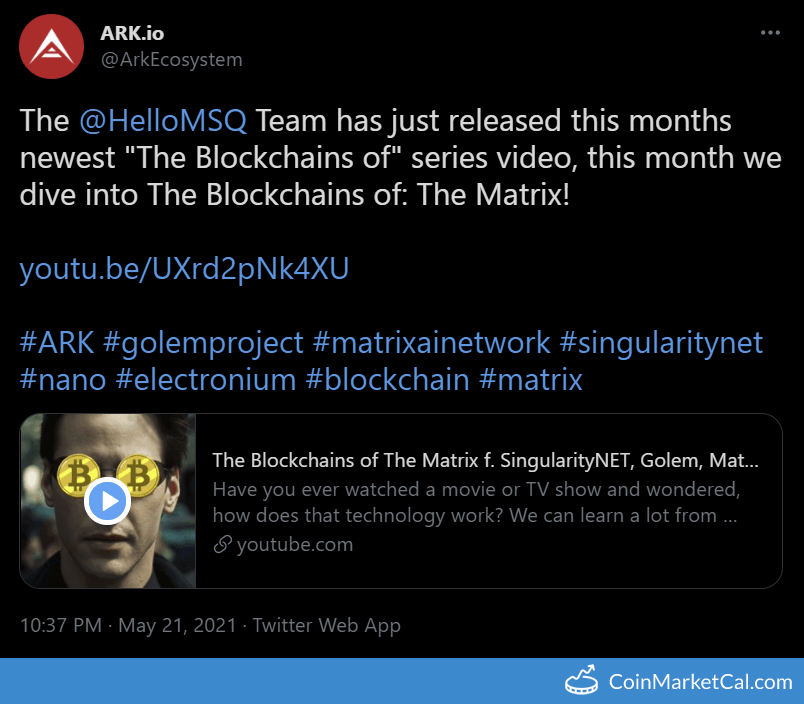Click the CoinMarketCal calendar logo
This screenshot has width=804, height=704.
click(x=582, y=682)
